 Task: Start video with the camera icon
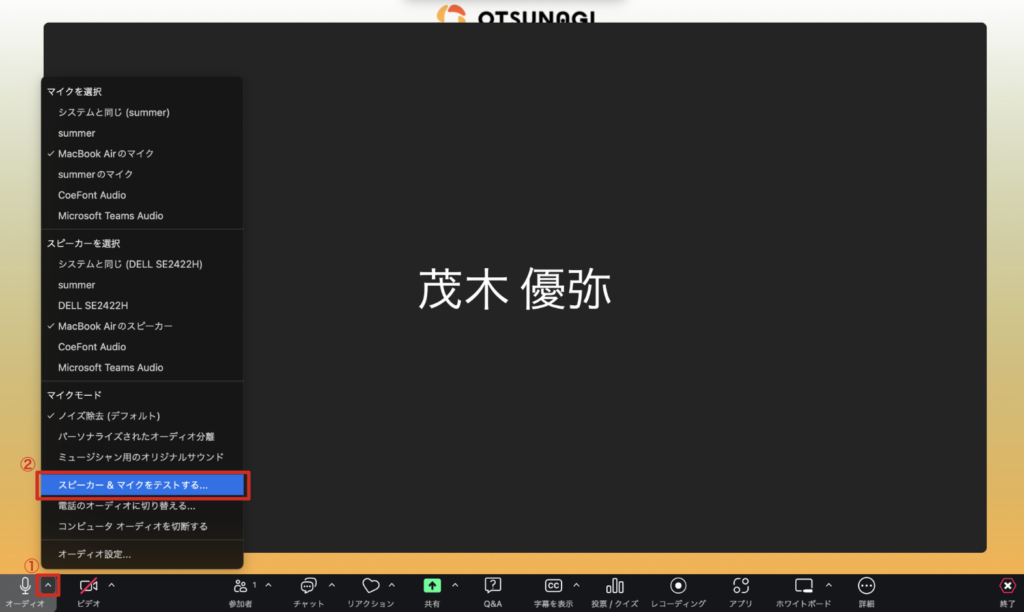(89, 586)
